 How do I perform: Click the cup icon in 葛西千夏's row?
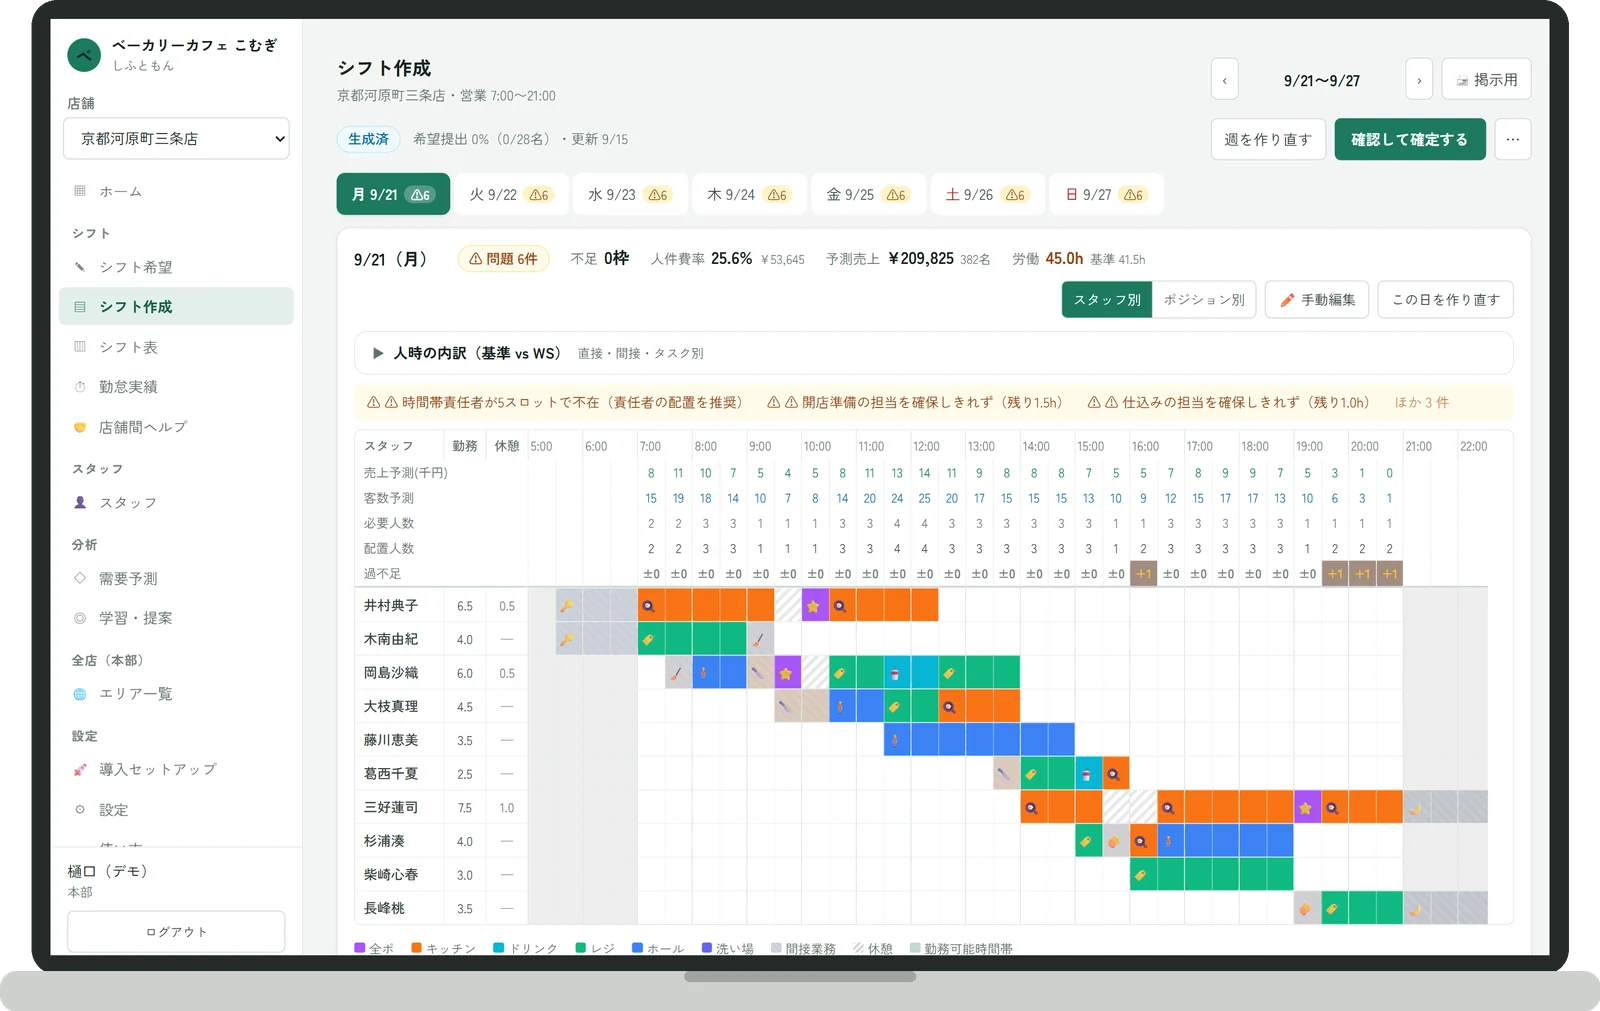click(x=1086, y=774)
